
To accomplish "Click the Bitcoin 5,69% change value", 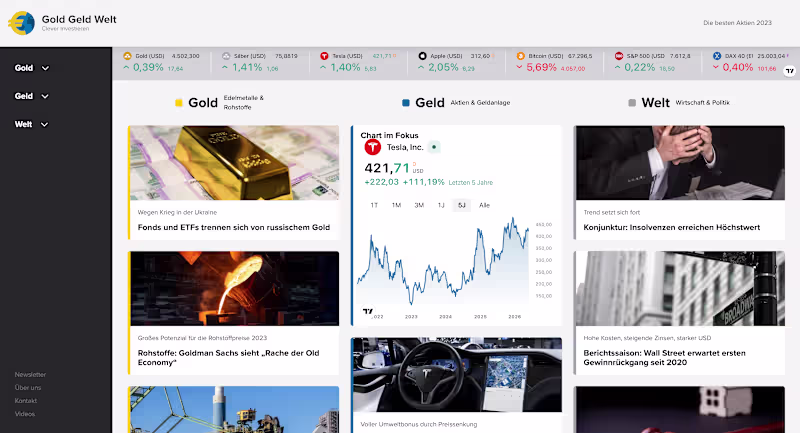I will 541,67.
